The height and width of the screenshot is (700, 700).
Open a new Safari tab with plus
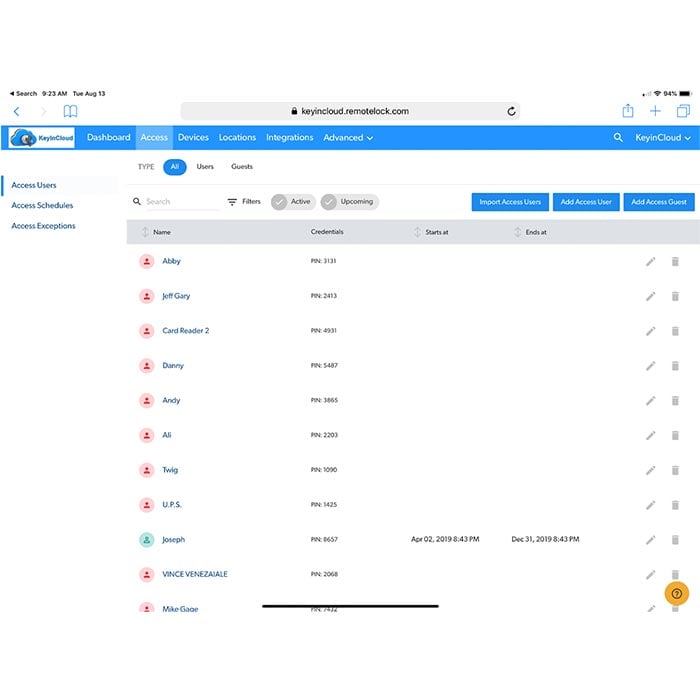tap(655, 111)
